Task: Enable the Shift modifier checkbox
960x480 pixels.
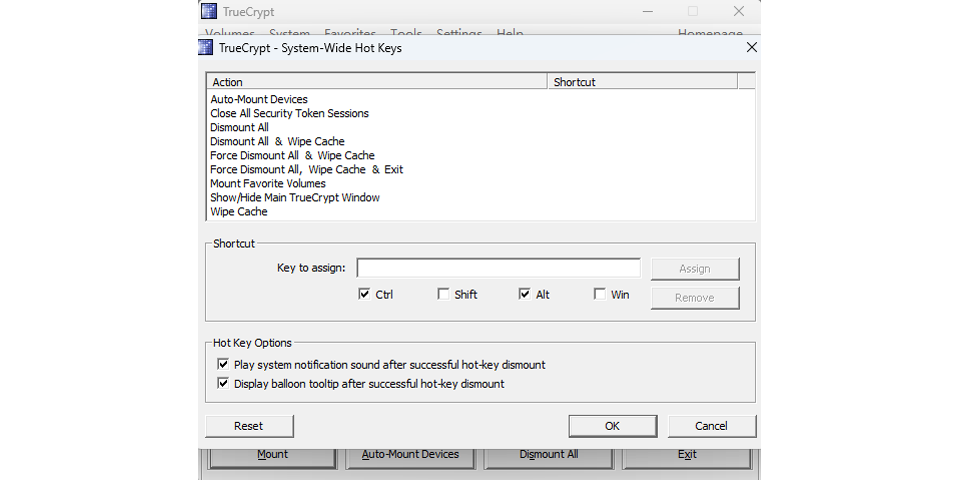Action: point(443,294)
